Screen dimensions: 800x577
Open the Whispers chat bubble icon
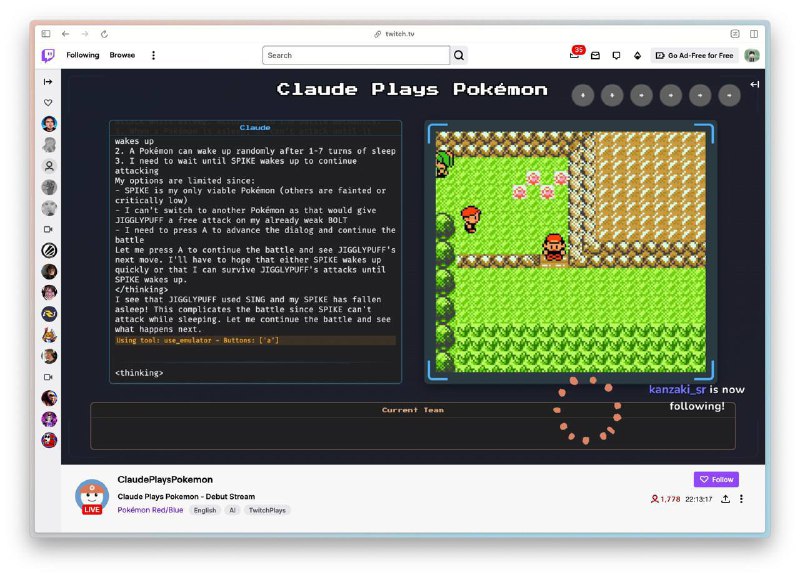click(x=616, y=56)
